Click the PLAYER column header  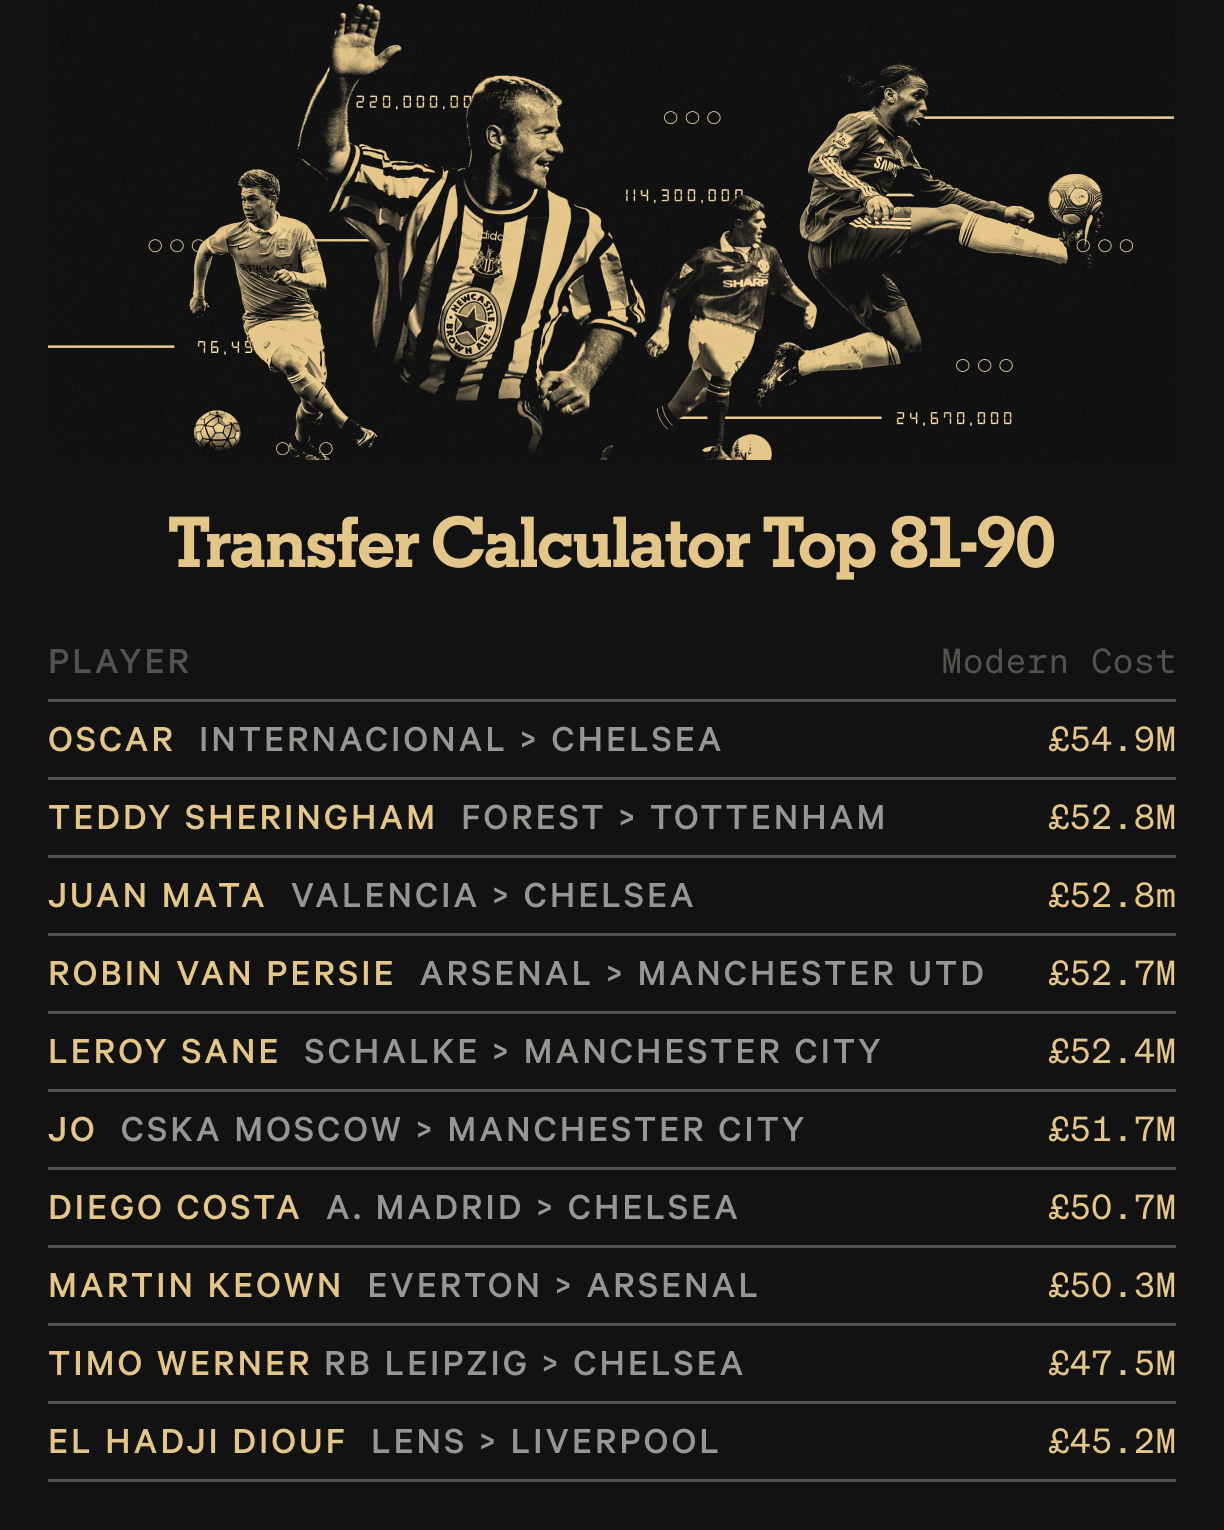119,662
